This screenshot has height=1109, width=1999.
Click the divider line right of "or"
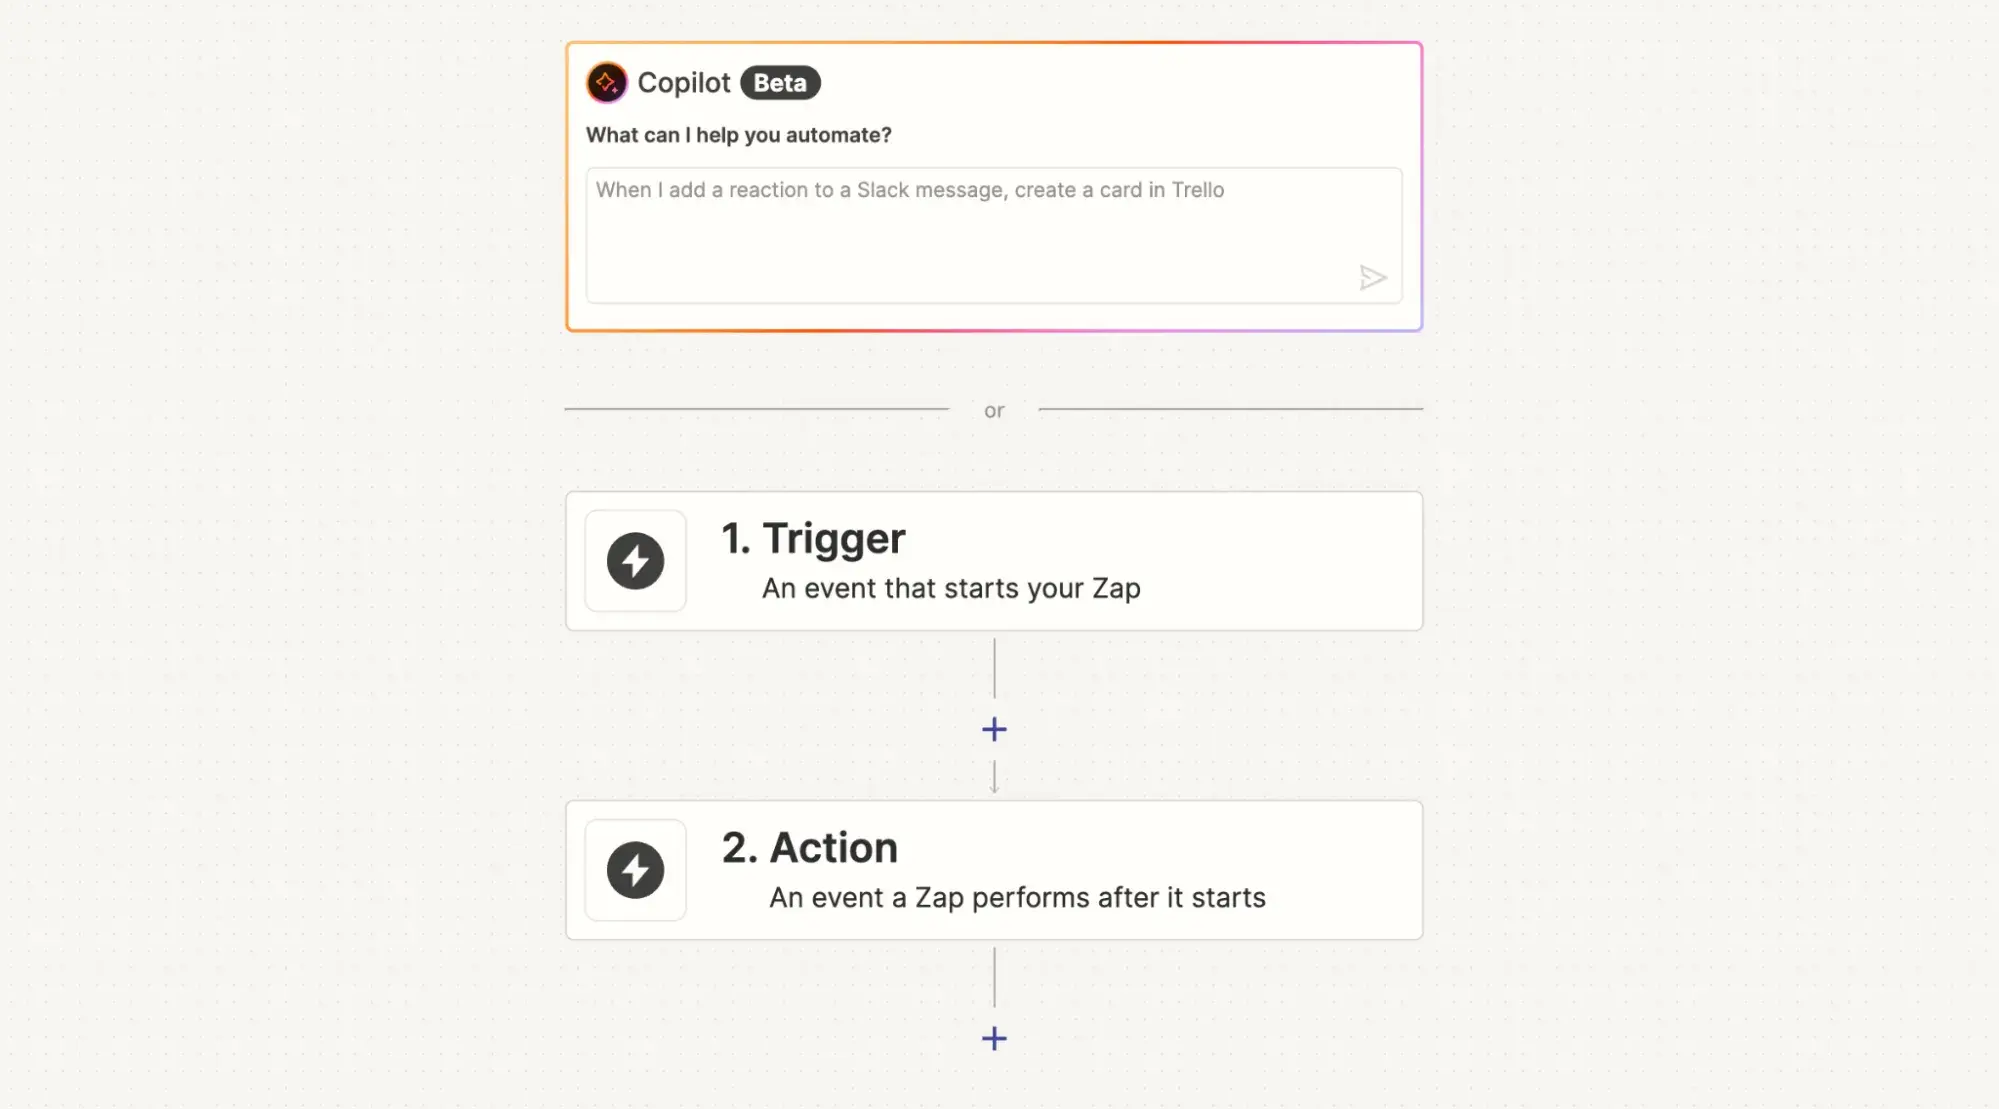point(1230,409)
